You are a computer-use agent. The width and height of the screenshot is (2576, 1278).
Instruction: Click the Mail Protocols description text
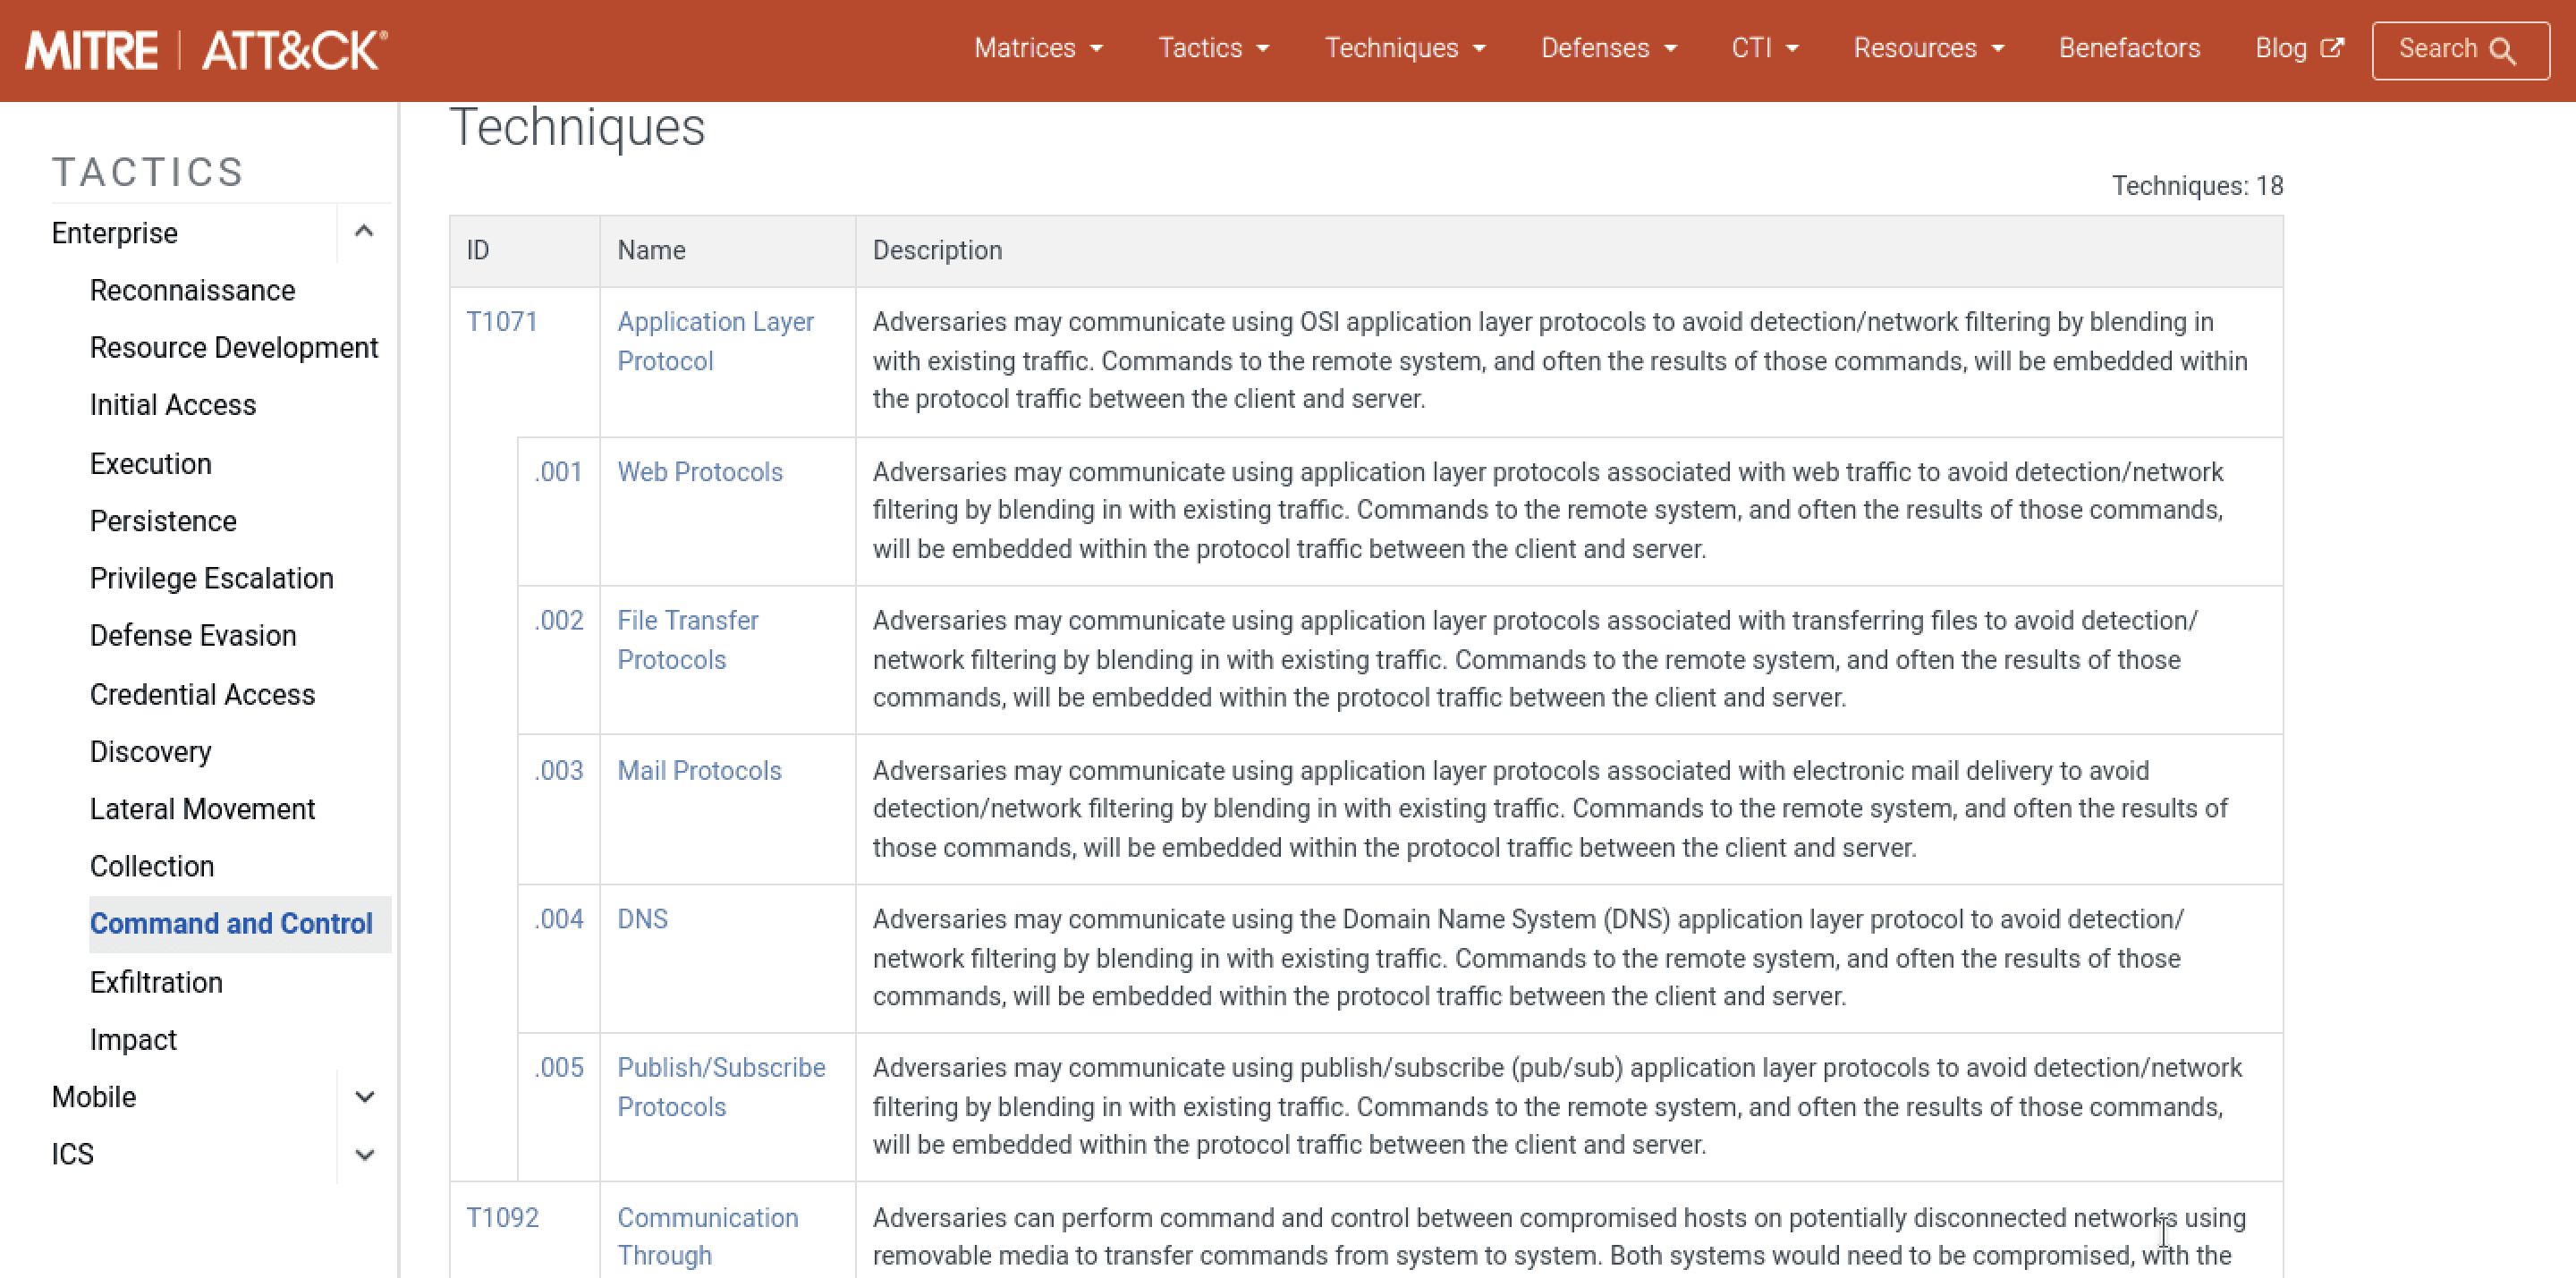coord(1550,809)
